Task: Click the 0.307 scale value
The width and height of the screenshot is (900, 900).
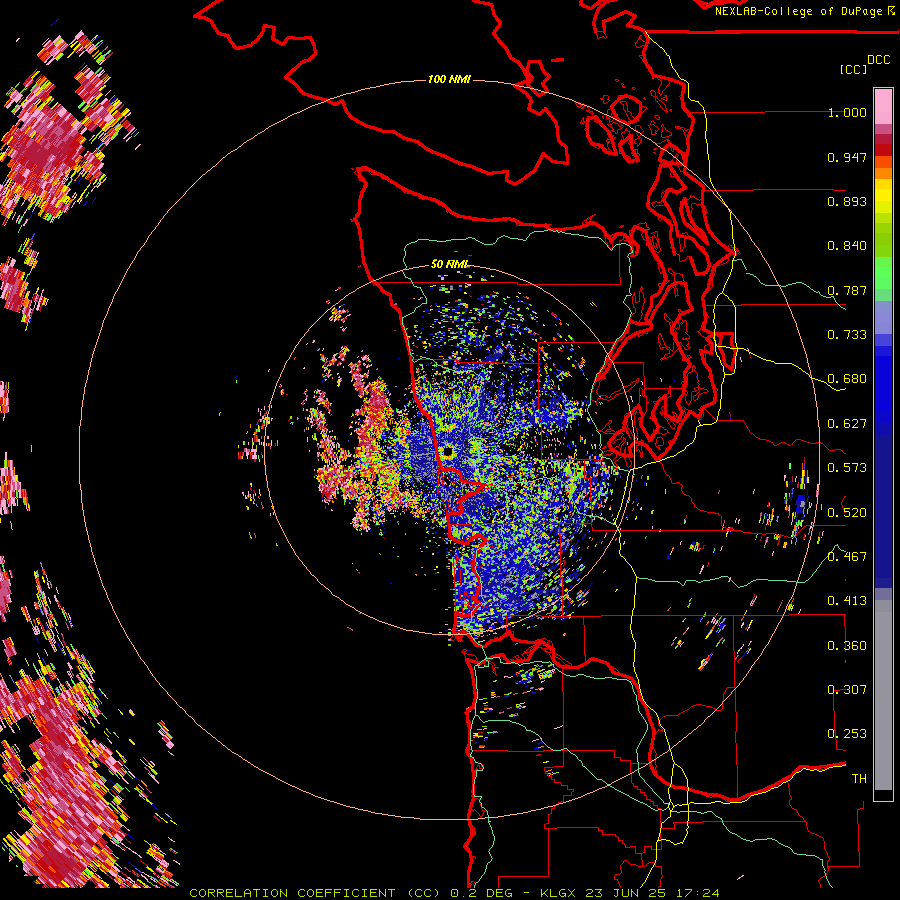Action: (x=847, y=689)
